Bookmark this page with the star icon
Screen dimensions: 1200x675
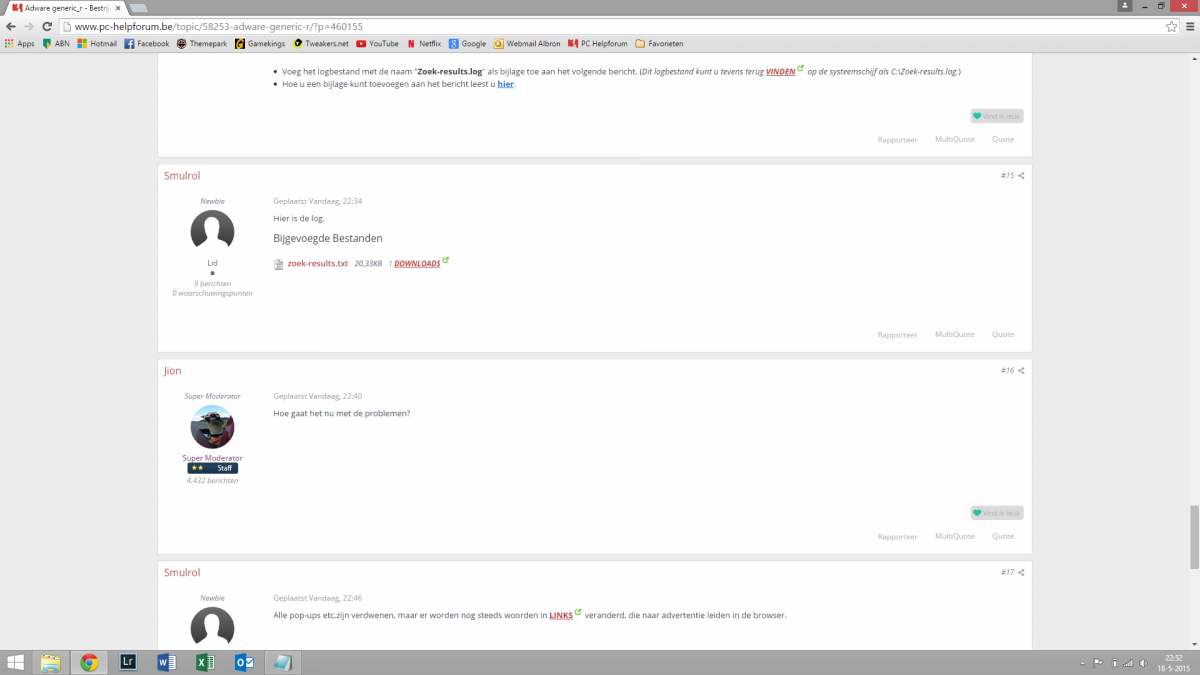pos(1171,26)
